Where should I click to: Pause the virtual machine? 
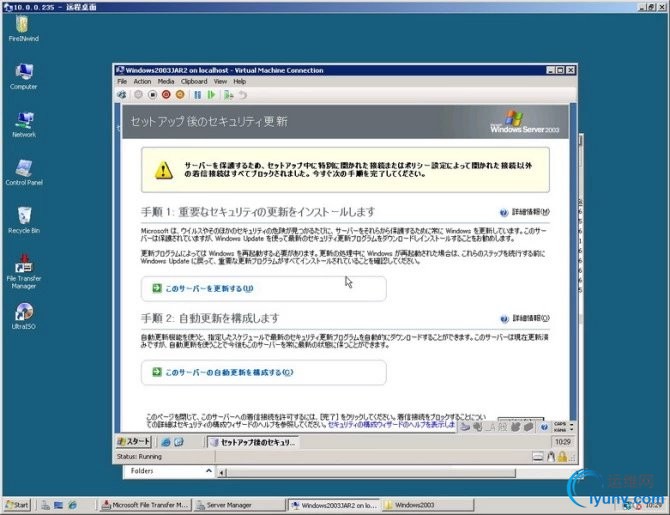197,95
